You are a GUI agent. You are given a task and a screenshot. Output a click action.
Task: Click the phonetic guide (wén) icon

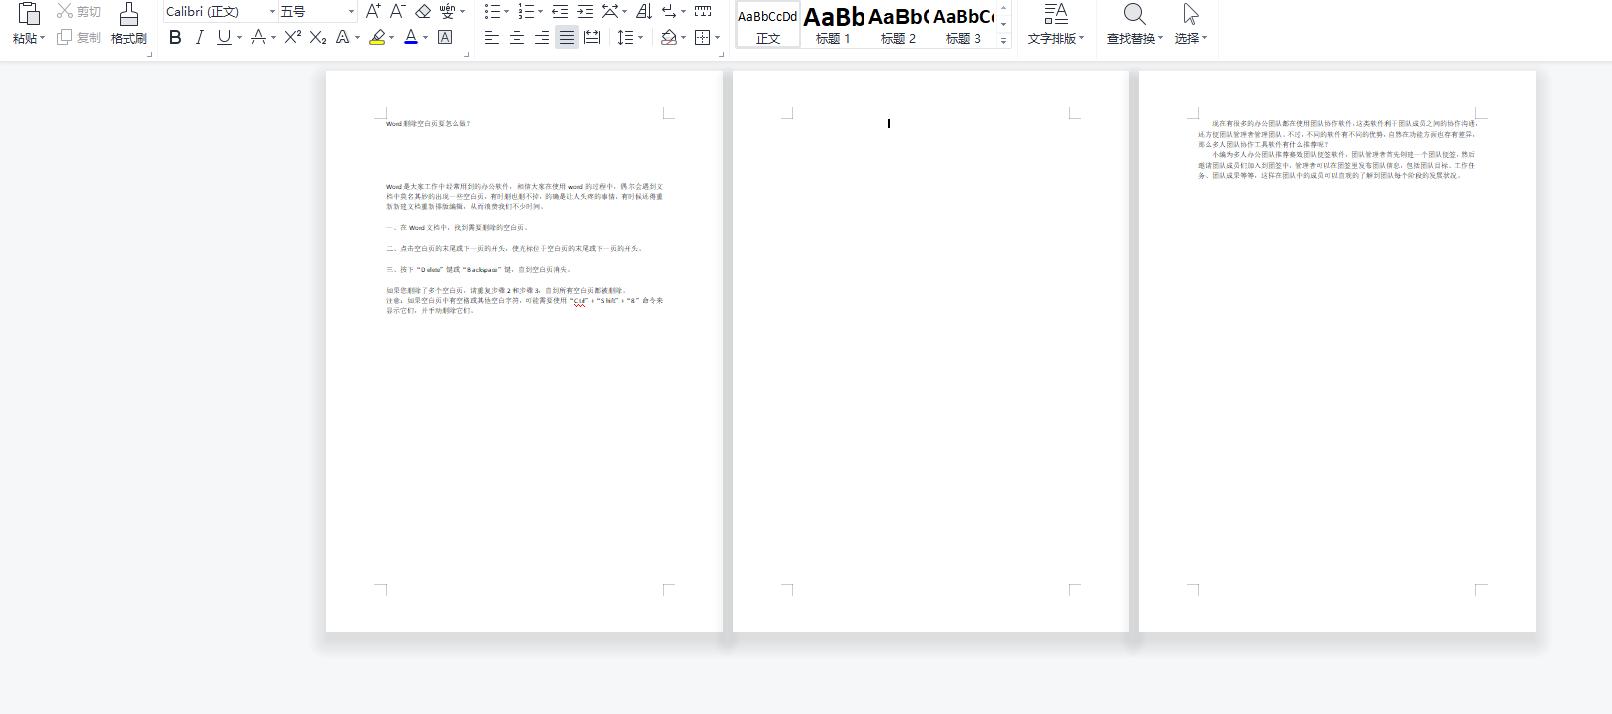pos(447,11)
